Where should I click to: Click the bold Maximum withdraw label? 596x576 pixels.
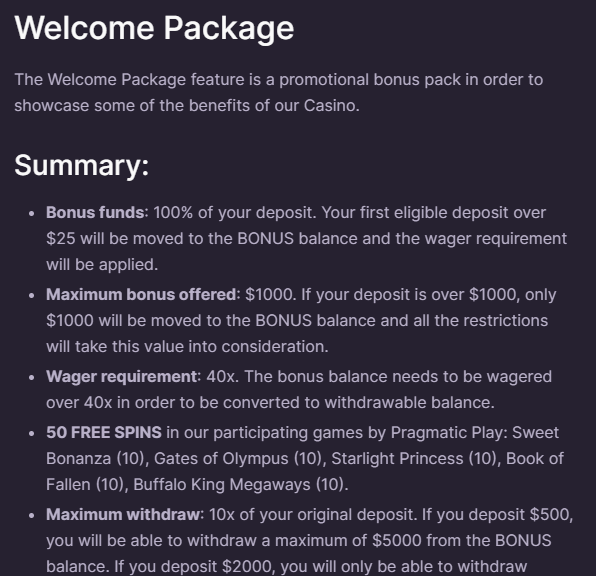coord(124,515)
